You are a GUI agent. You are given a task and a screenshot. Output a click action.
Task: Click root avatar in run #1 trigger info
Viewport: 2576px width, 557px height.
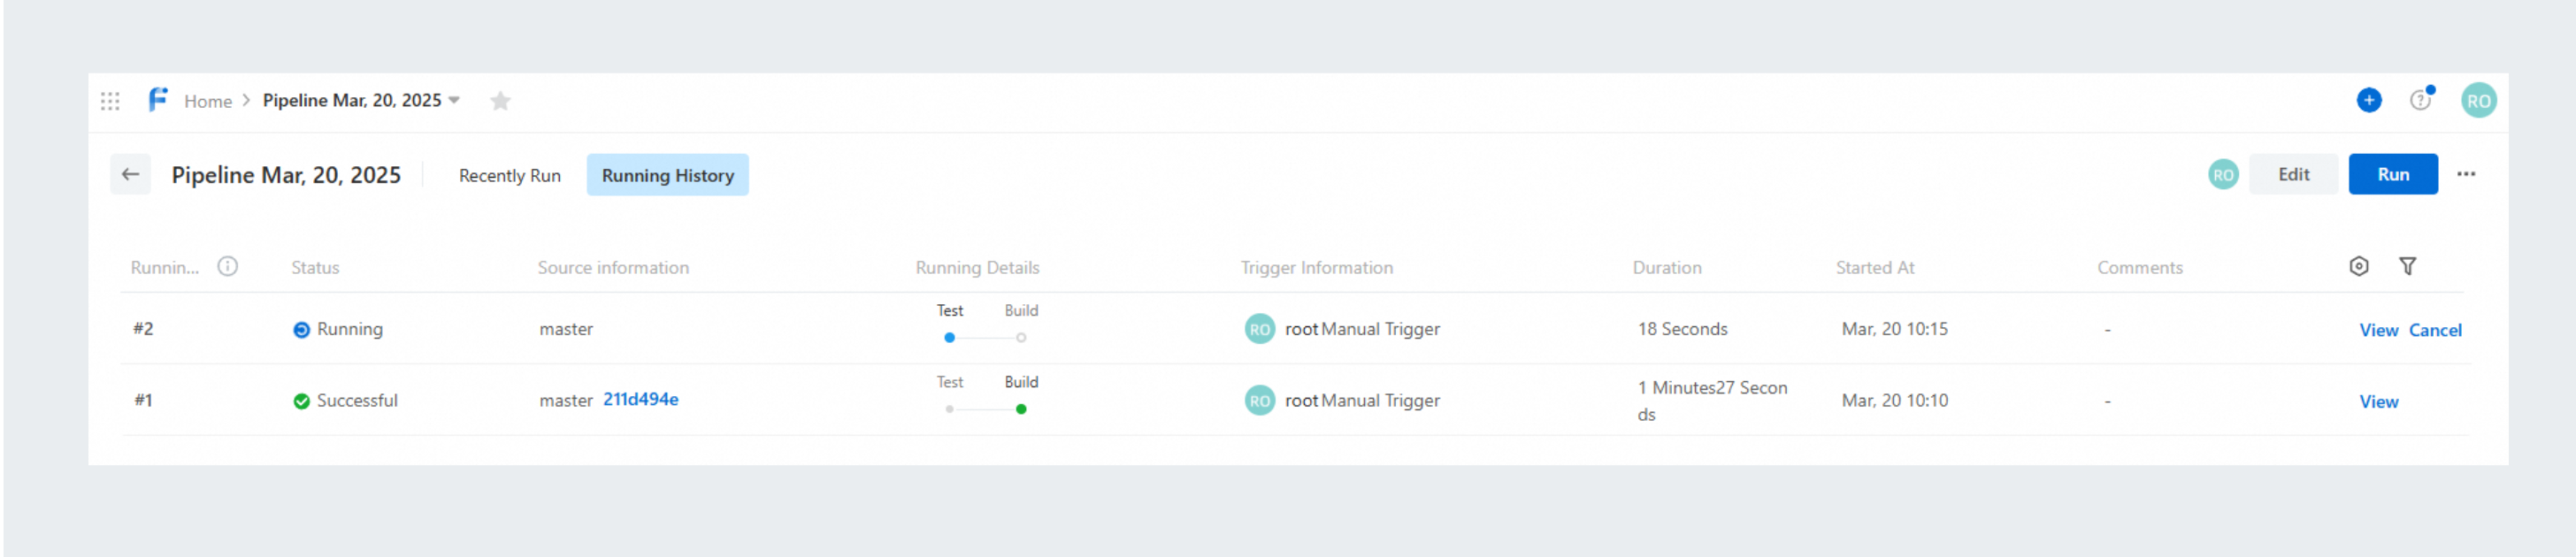1259,400
